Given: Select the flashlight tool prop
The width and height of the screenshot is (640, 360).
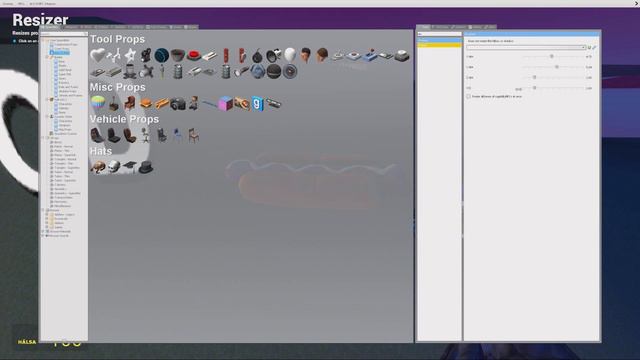Looking at the screenshot, I should click(x=242, y=71).
